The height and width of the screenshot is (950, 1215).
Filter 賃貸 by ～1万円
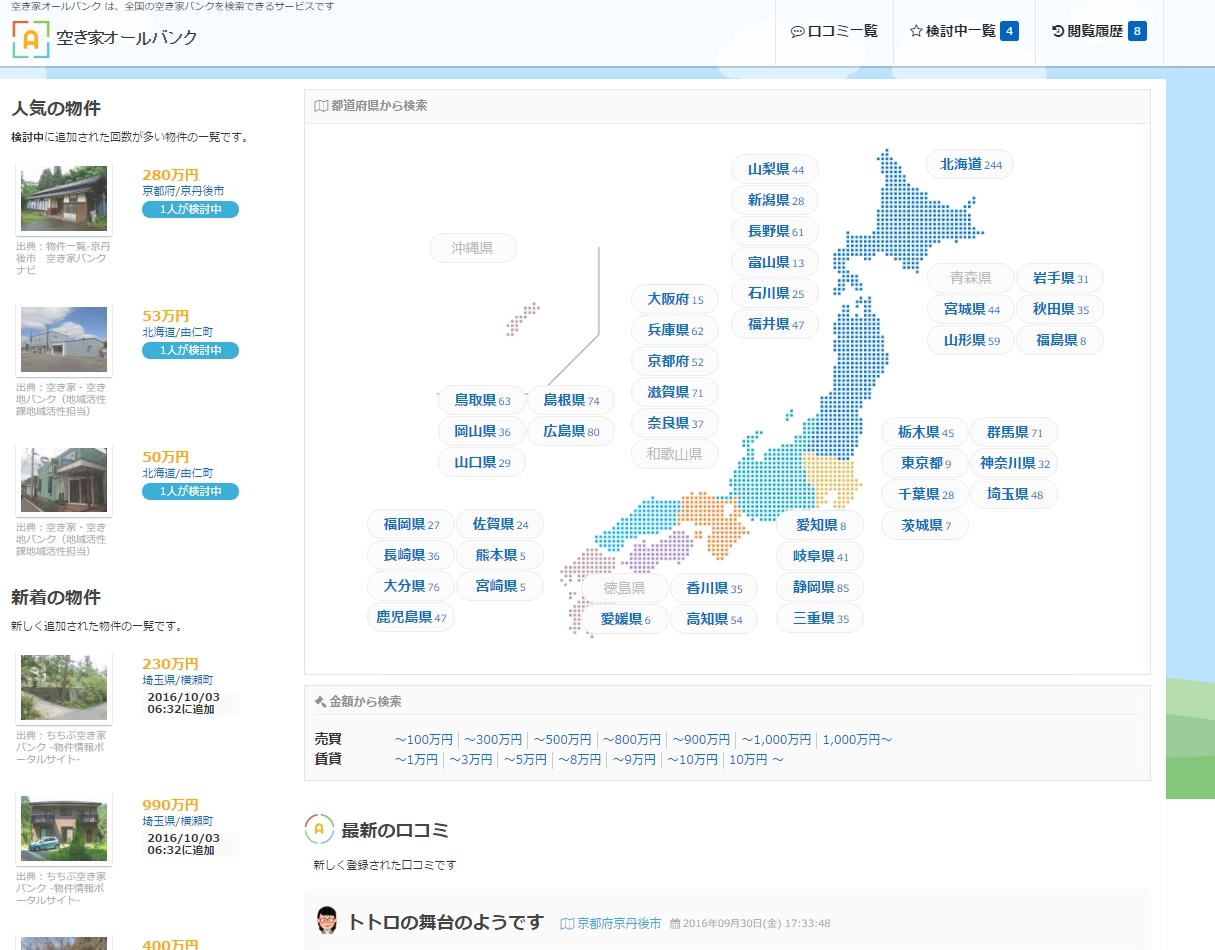point(417,760)
